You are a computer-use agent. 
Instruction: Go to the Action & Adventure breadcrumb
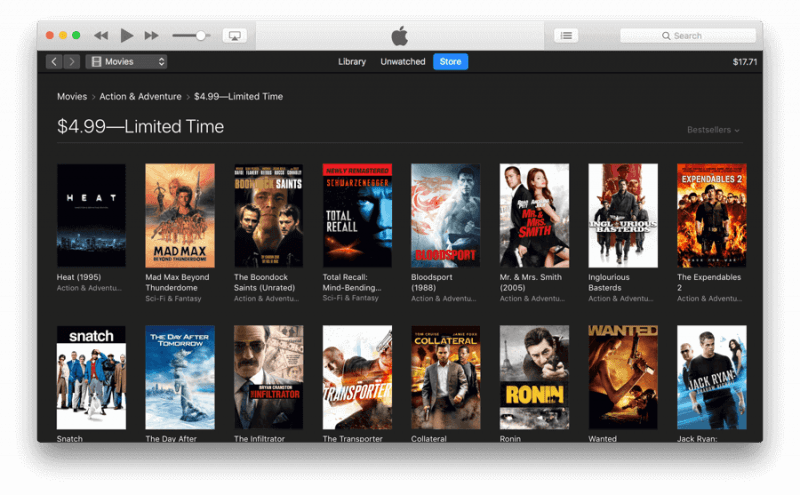click(x=140, y=96)
